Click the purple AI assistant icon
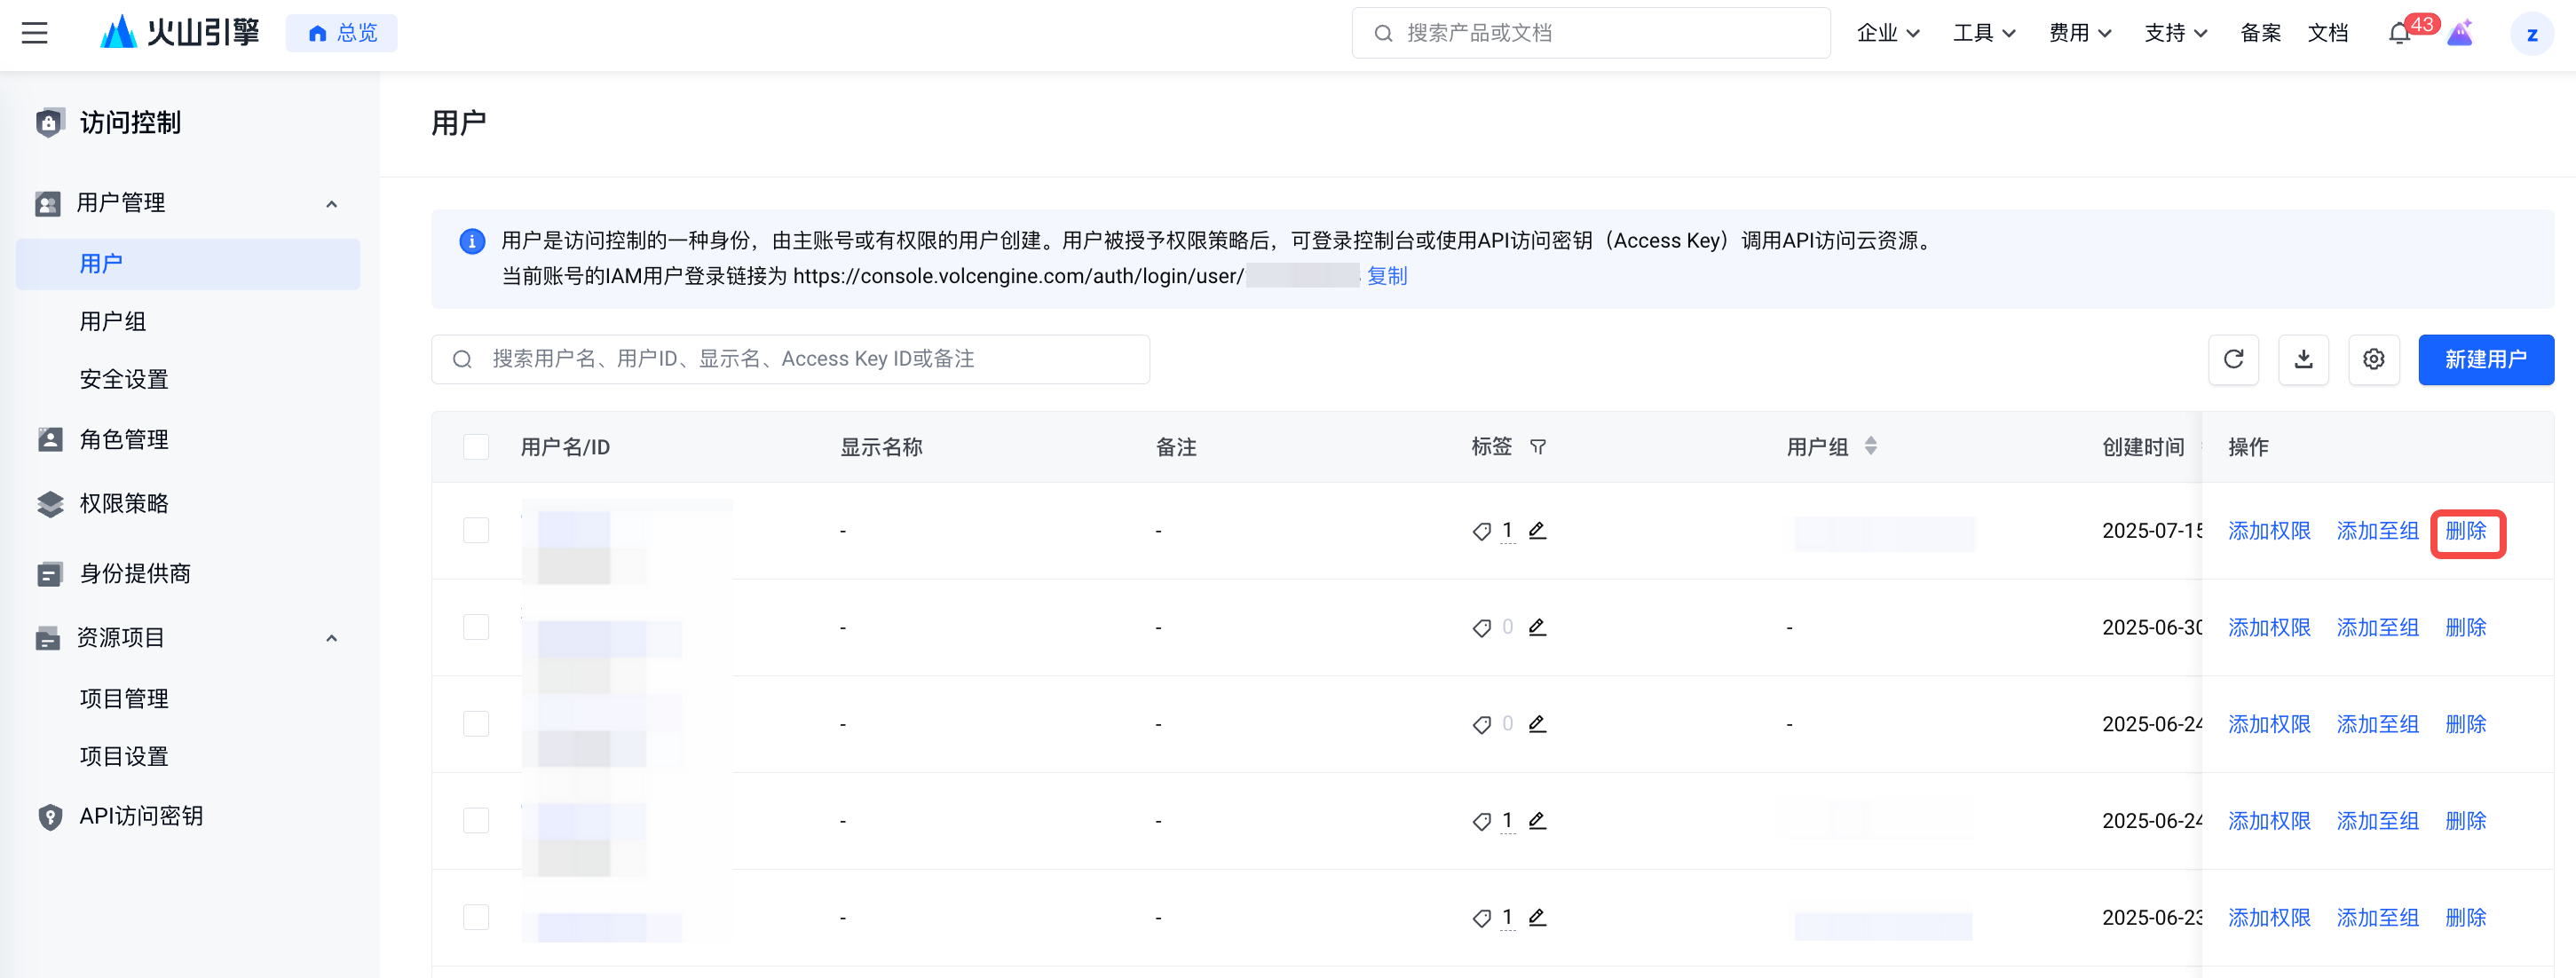 point(2459,33)
